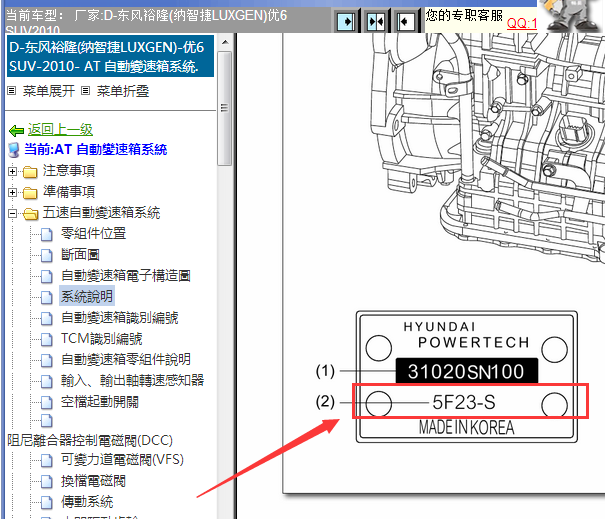Open the 輸入、輸出軸轉速感知器 page
Screen dimensions: 605x519
tap(132, 380)
